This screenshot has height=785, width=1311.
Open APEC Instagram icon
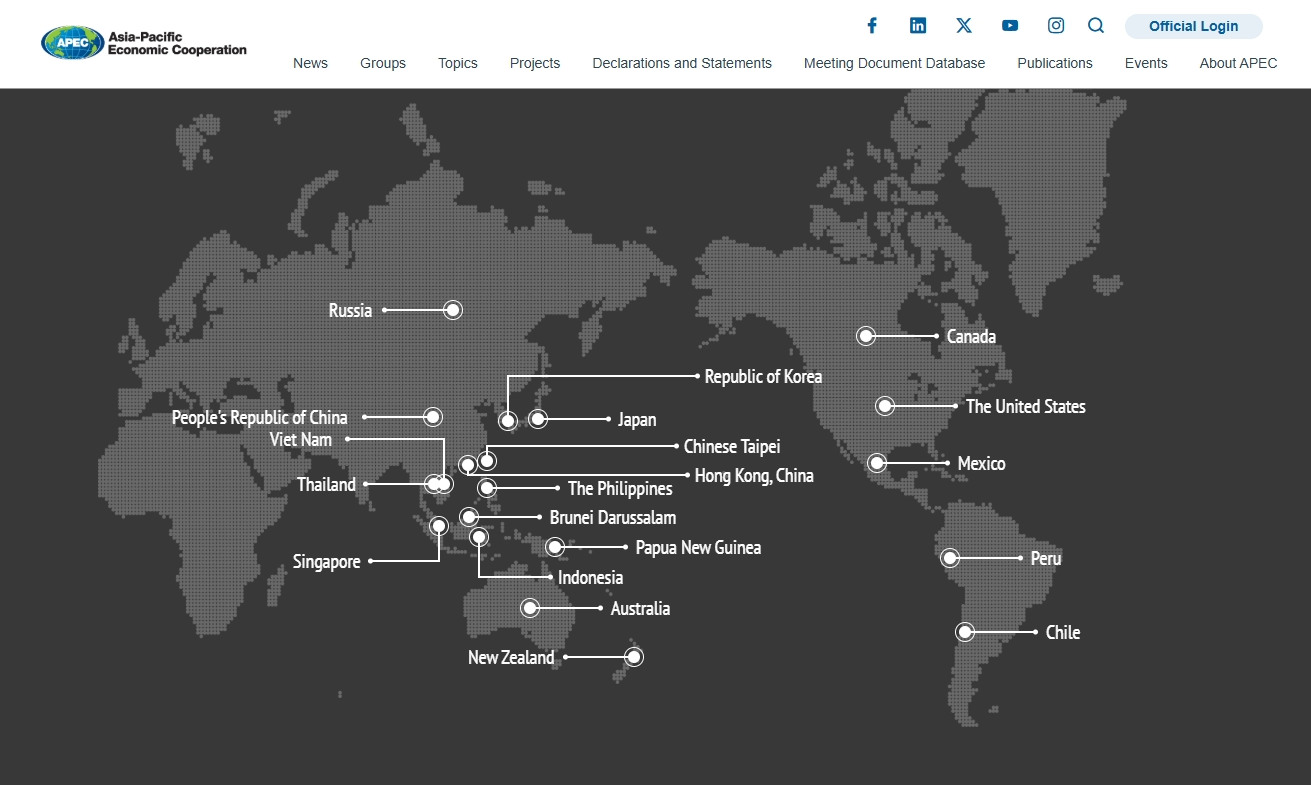click(1056, 26)
